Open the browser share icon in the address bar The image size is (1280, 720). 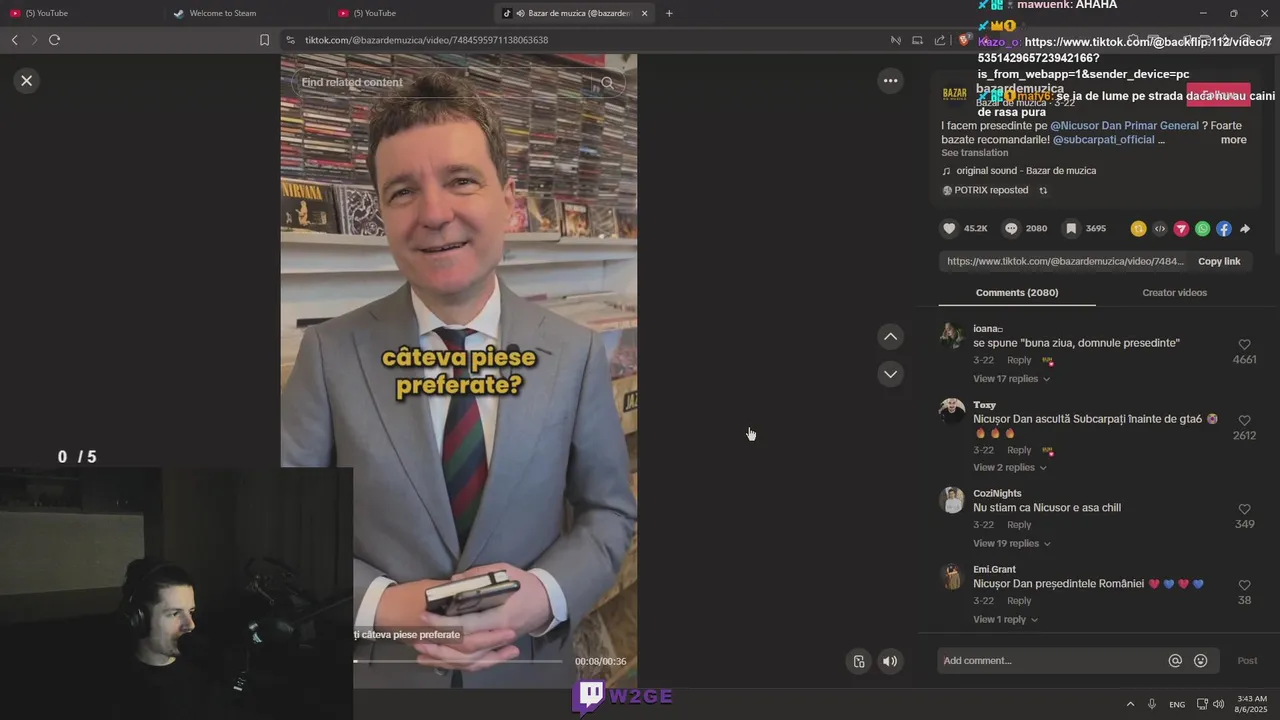coord(940,40)
